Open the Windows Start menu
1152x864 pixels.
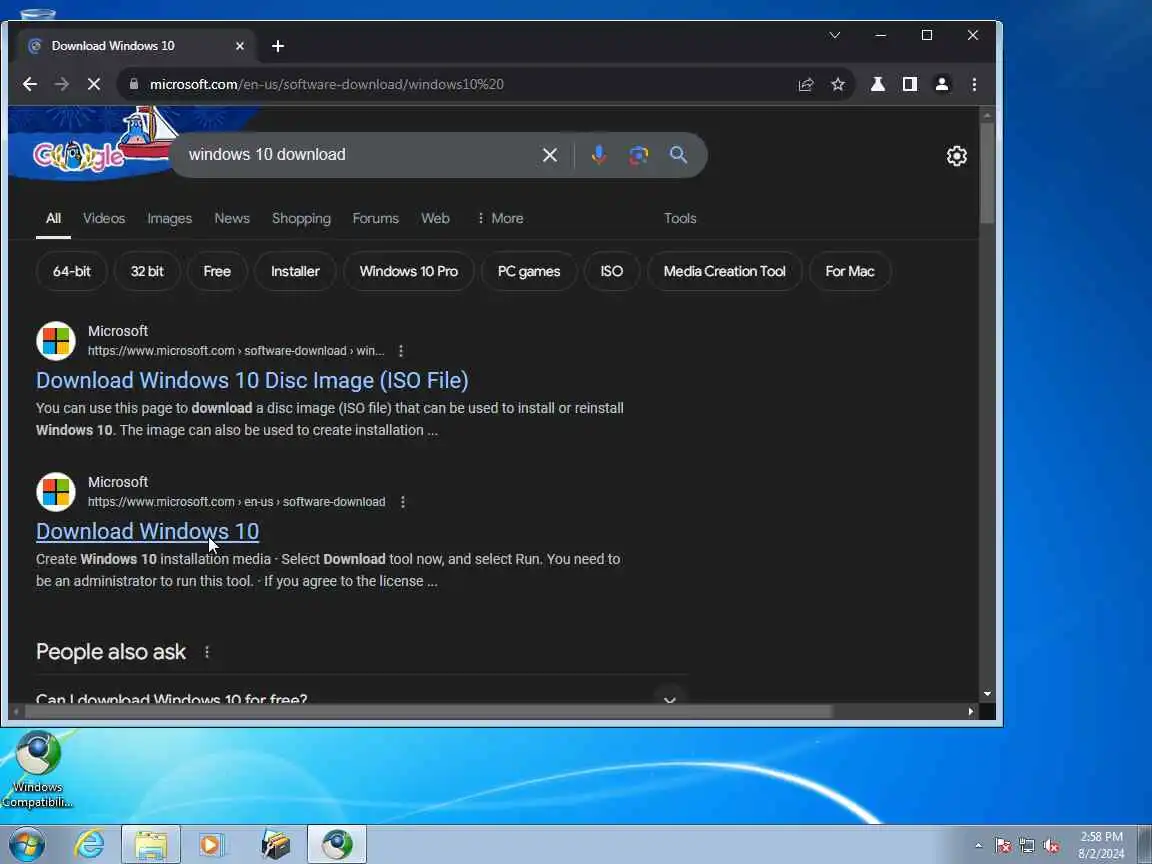tap(27, 844)
